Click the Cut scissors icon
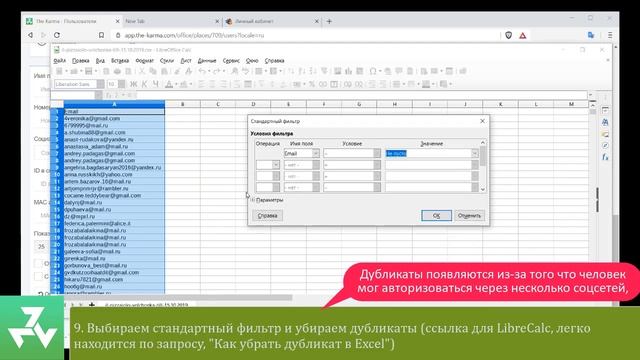 (x=142, y=71)
